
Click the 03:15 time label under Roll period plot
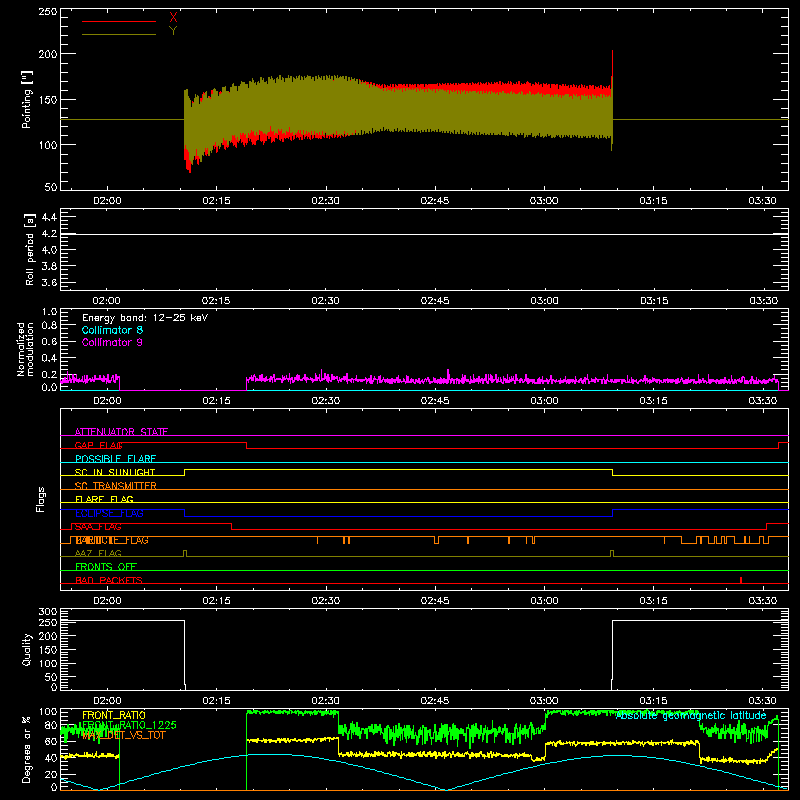pyautogui.click(x=654, y=301)
